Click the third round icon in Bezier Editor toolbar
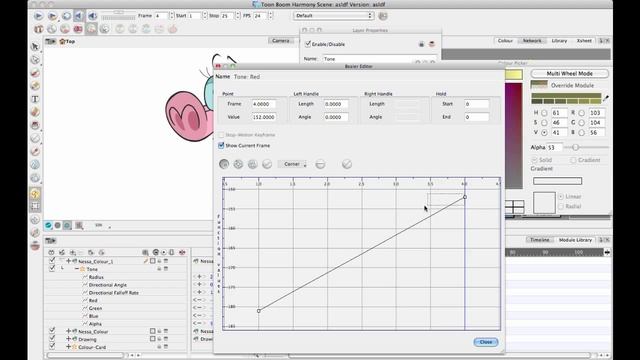 [x=253, y=164]
